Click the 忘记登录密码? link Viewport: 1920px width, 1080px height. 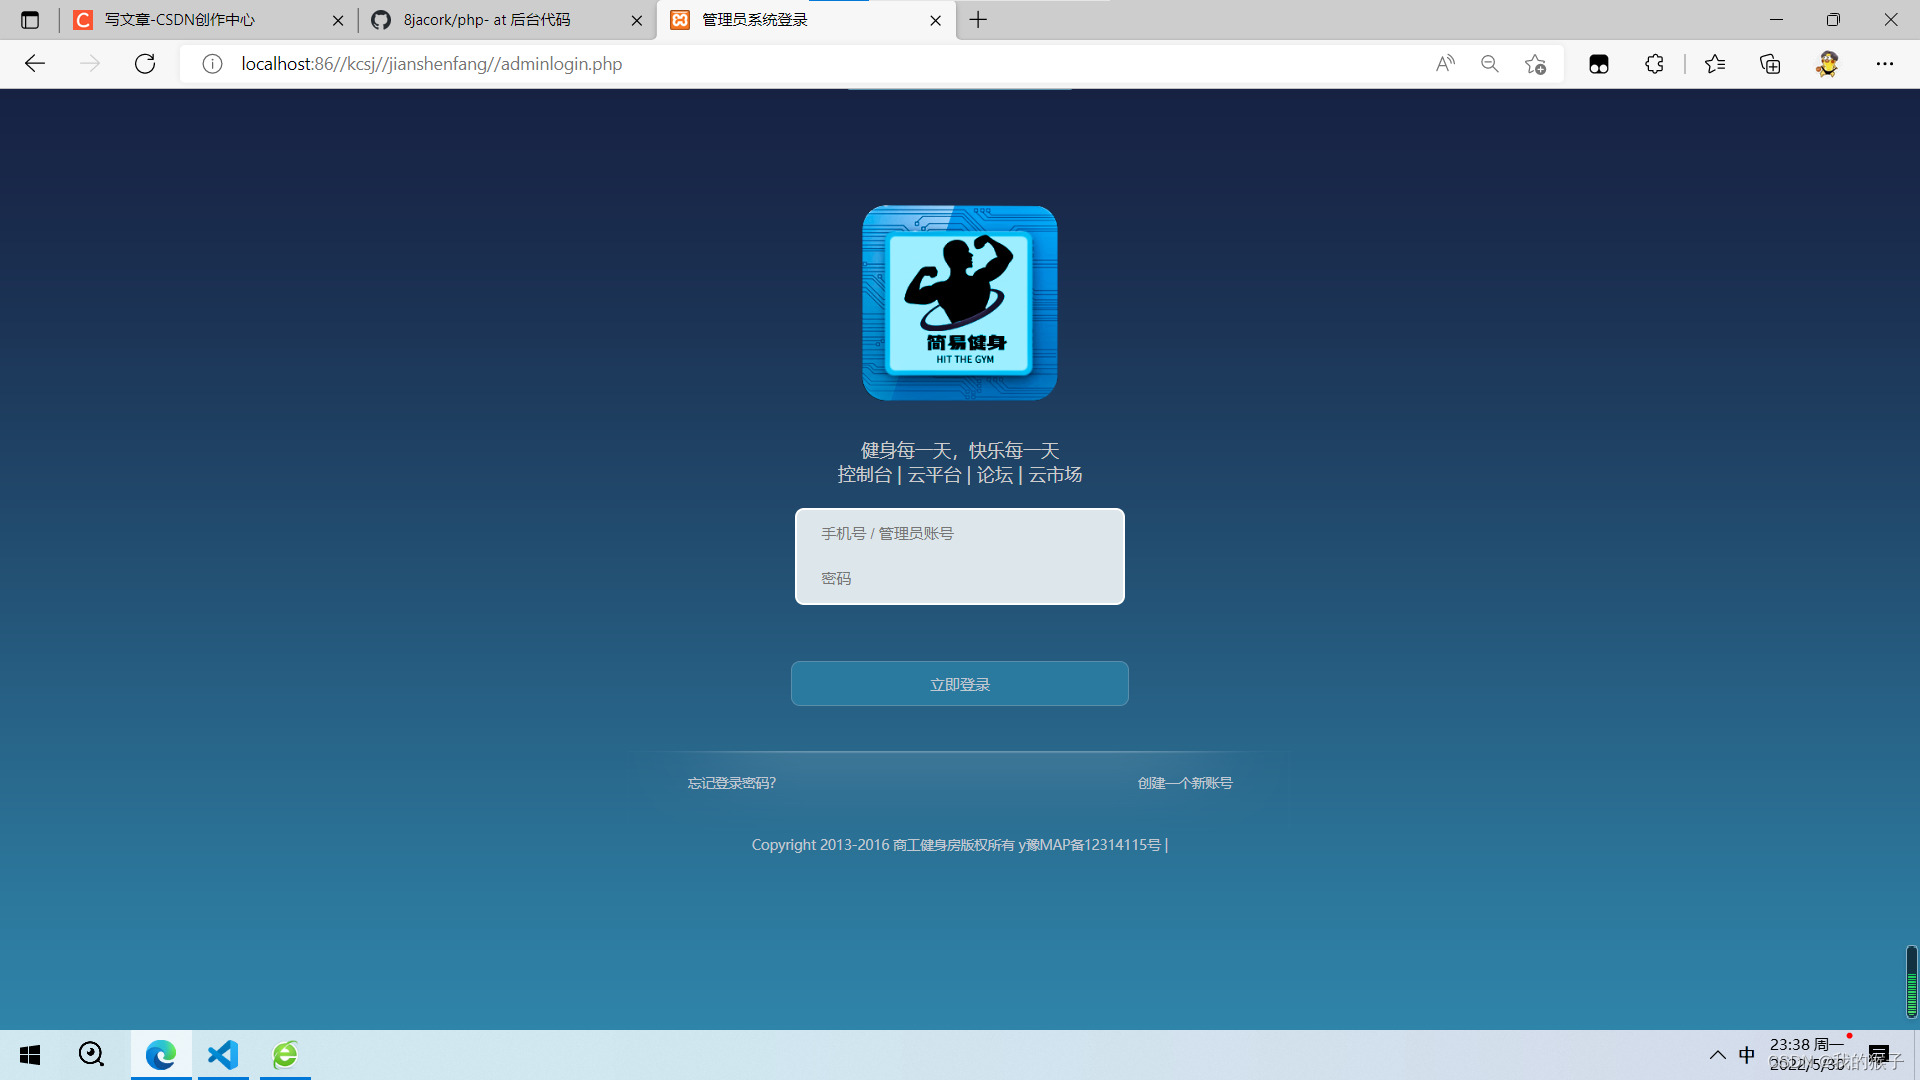click(x=731, y=783)
